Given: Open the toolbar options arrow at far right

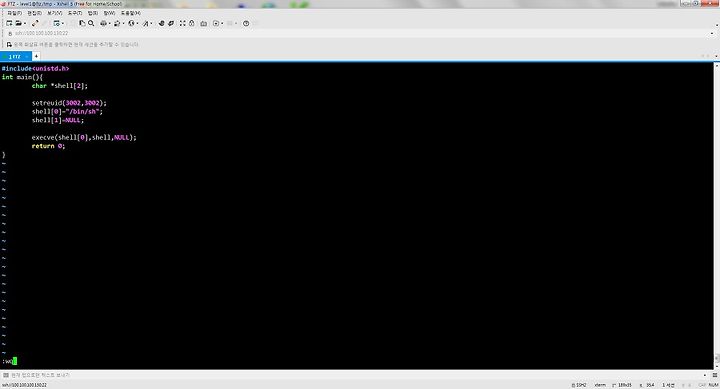Looking at the screenshot, I should point(717,24).
